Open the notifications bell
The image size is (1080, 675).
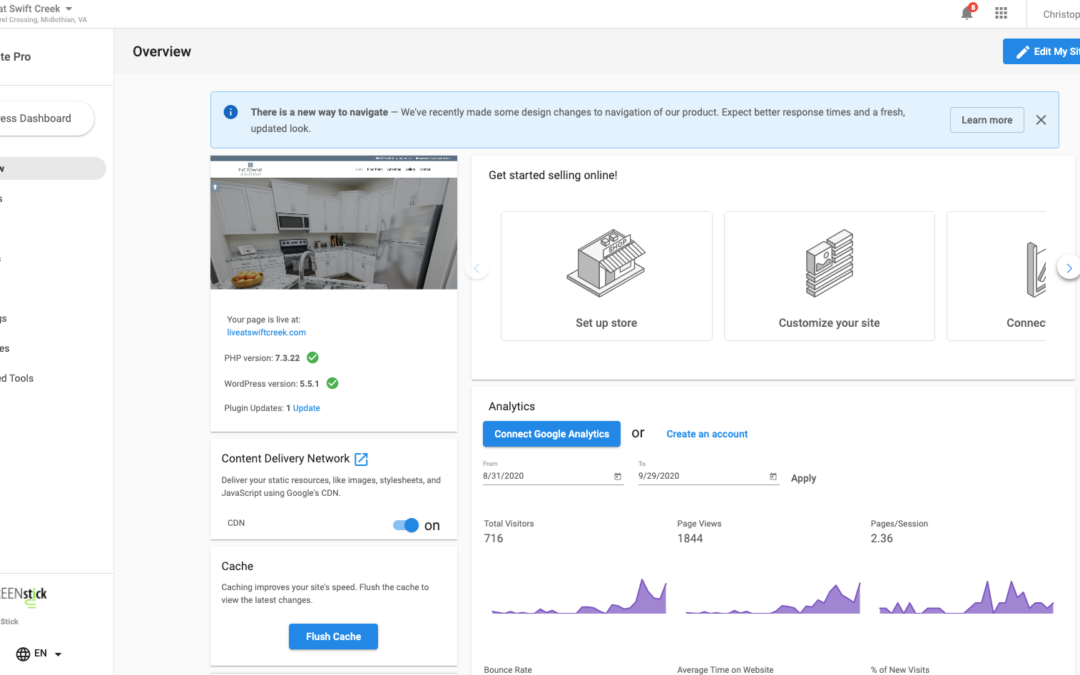[x=967, y=13]
